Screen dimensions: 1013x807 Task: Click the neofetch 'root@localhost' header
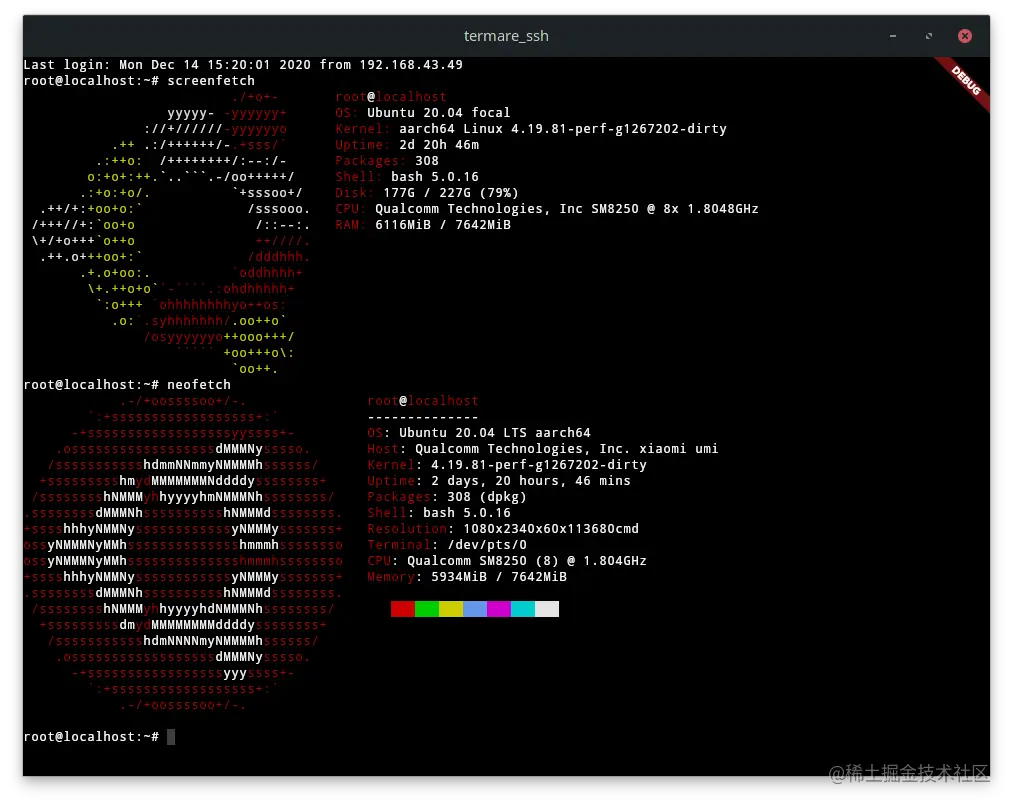pos(423,401)
